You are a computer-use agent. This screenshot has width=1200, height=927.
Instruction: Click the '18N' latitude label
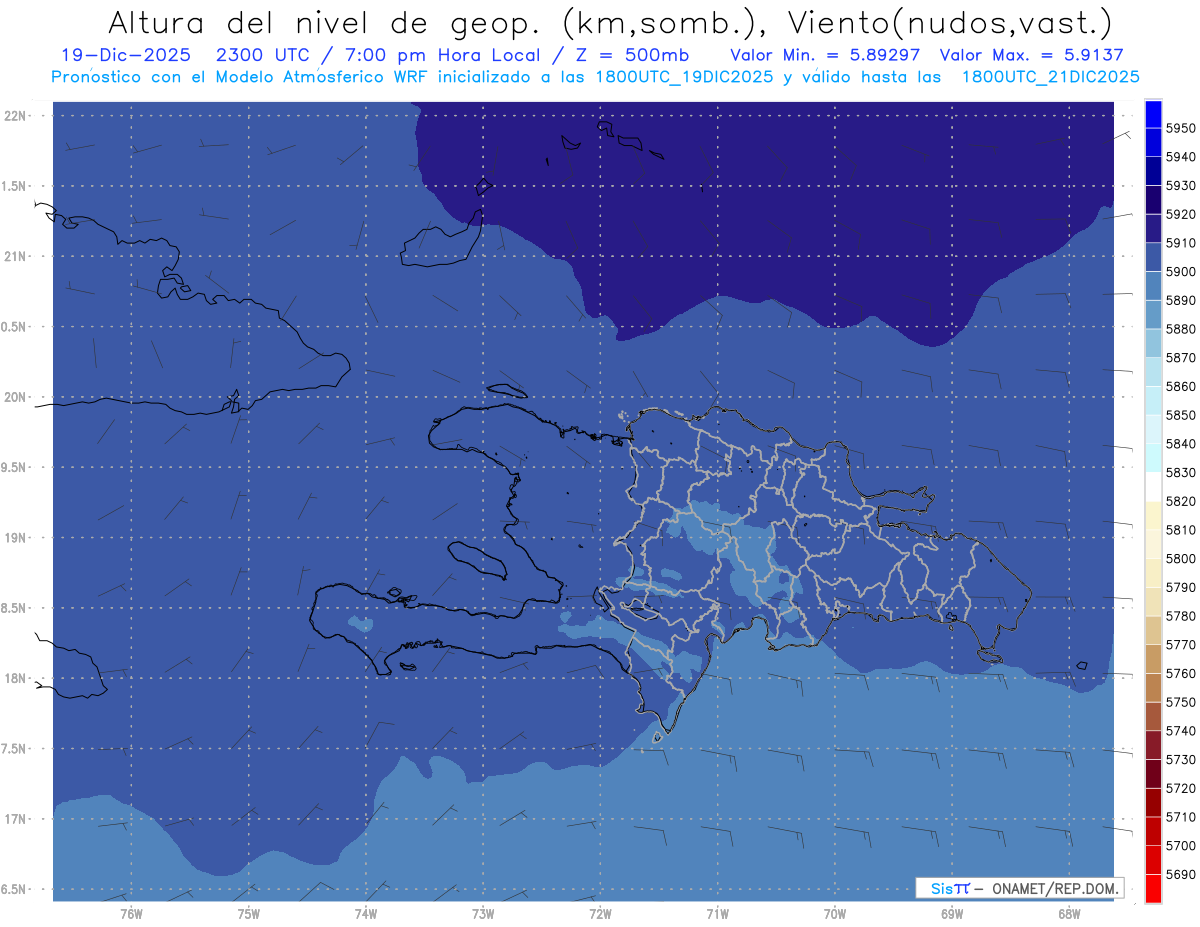coord(15,679)
